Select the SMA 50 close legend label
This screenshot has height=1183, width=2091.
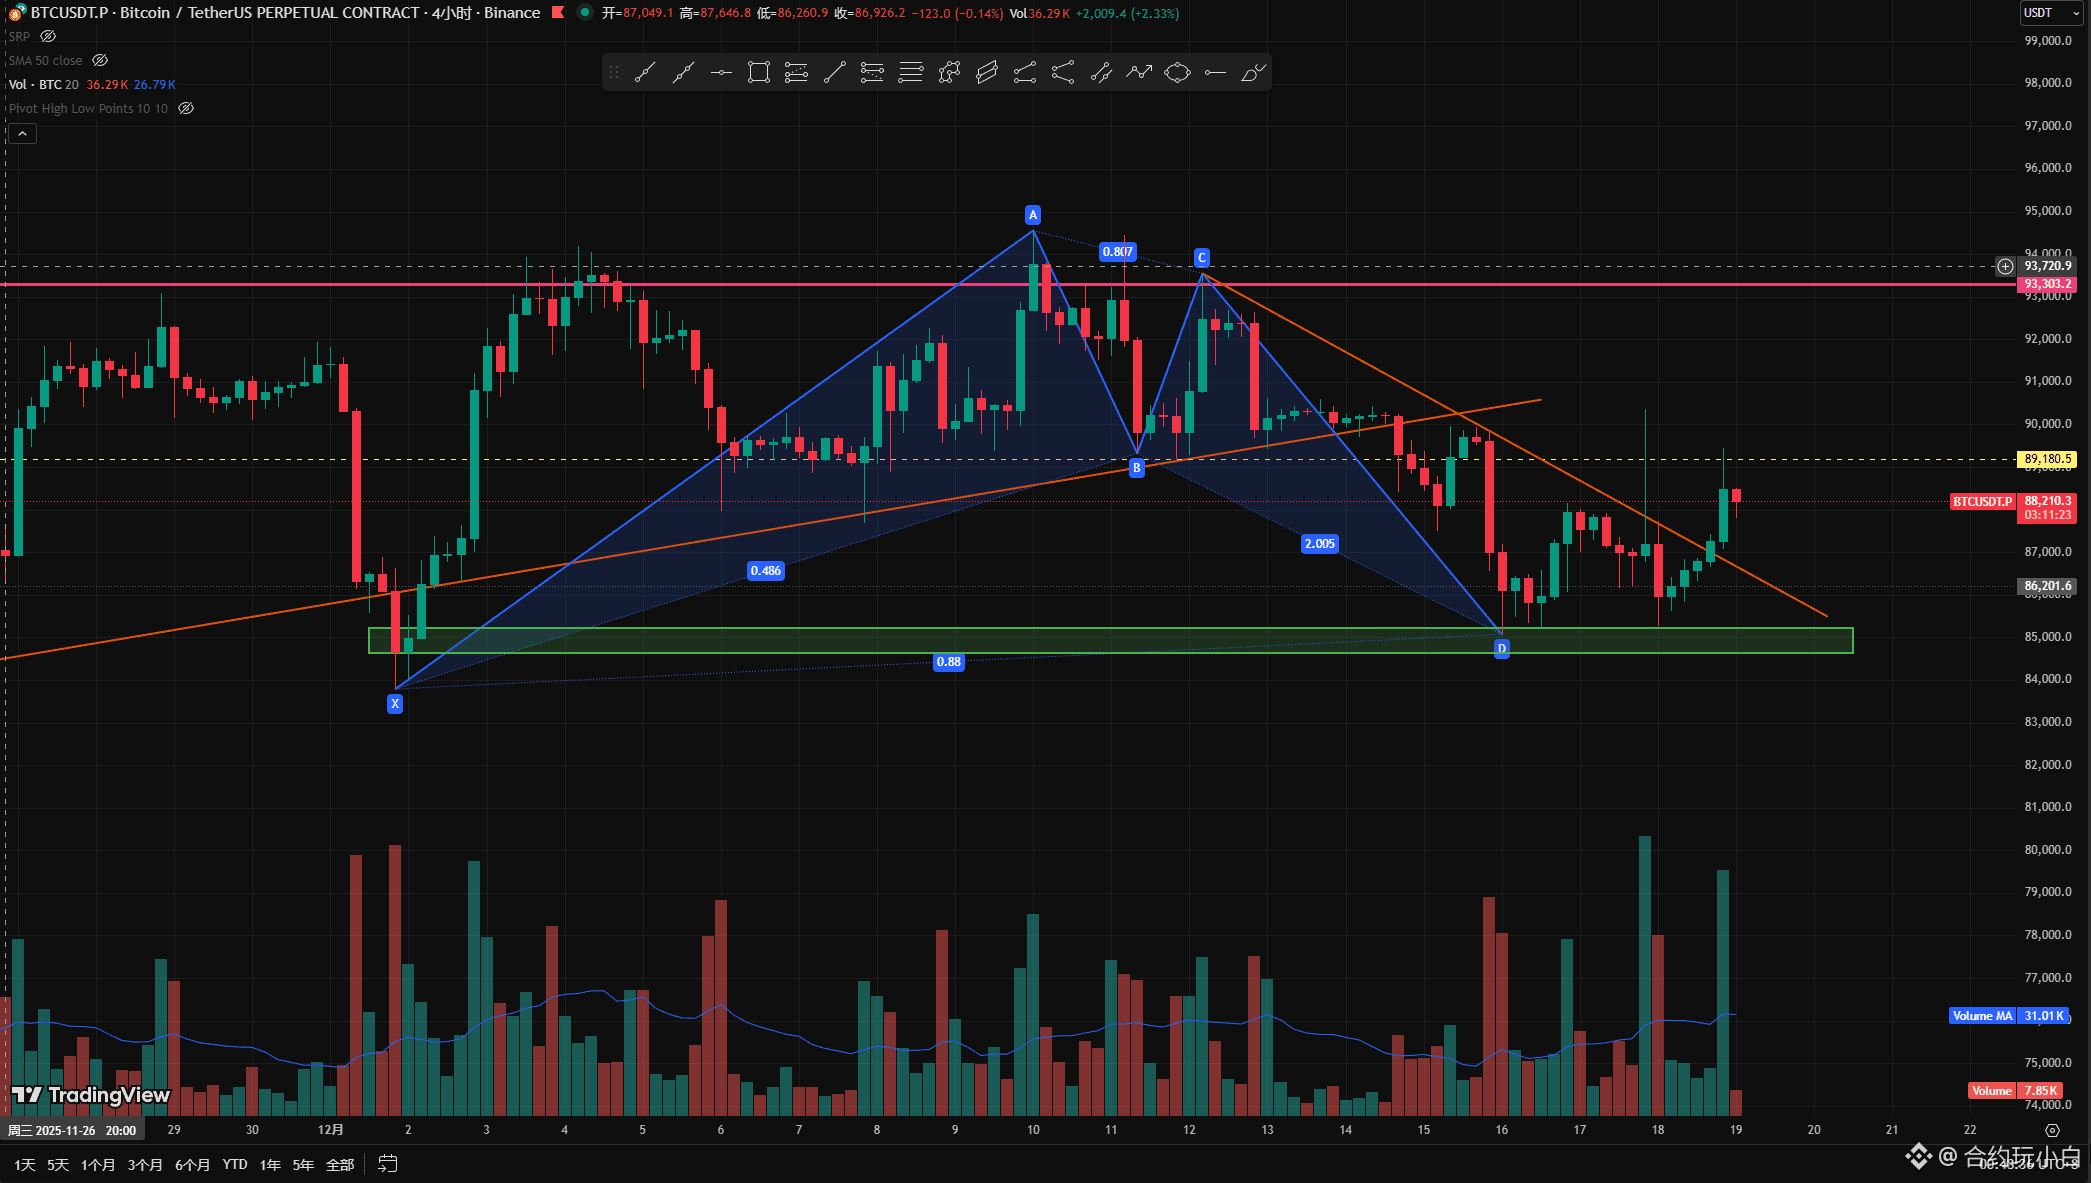click(46, 60)
